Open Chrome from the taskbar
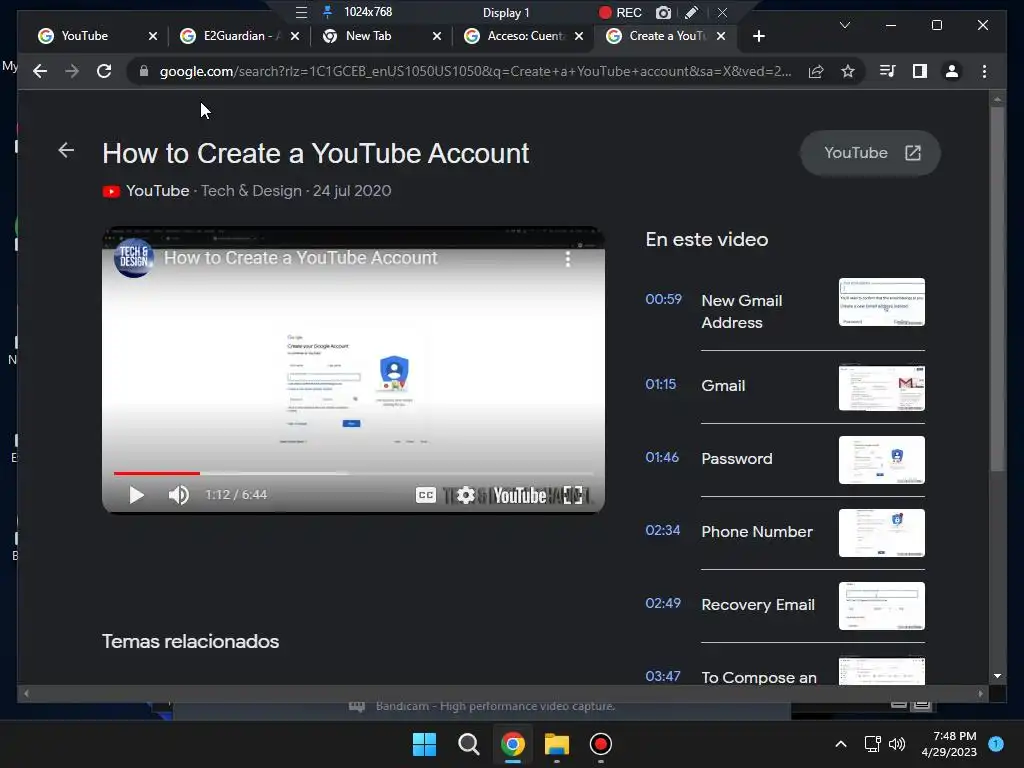Screen dimensions: 1024x768 pos(513,744)
